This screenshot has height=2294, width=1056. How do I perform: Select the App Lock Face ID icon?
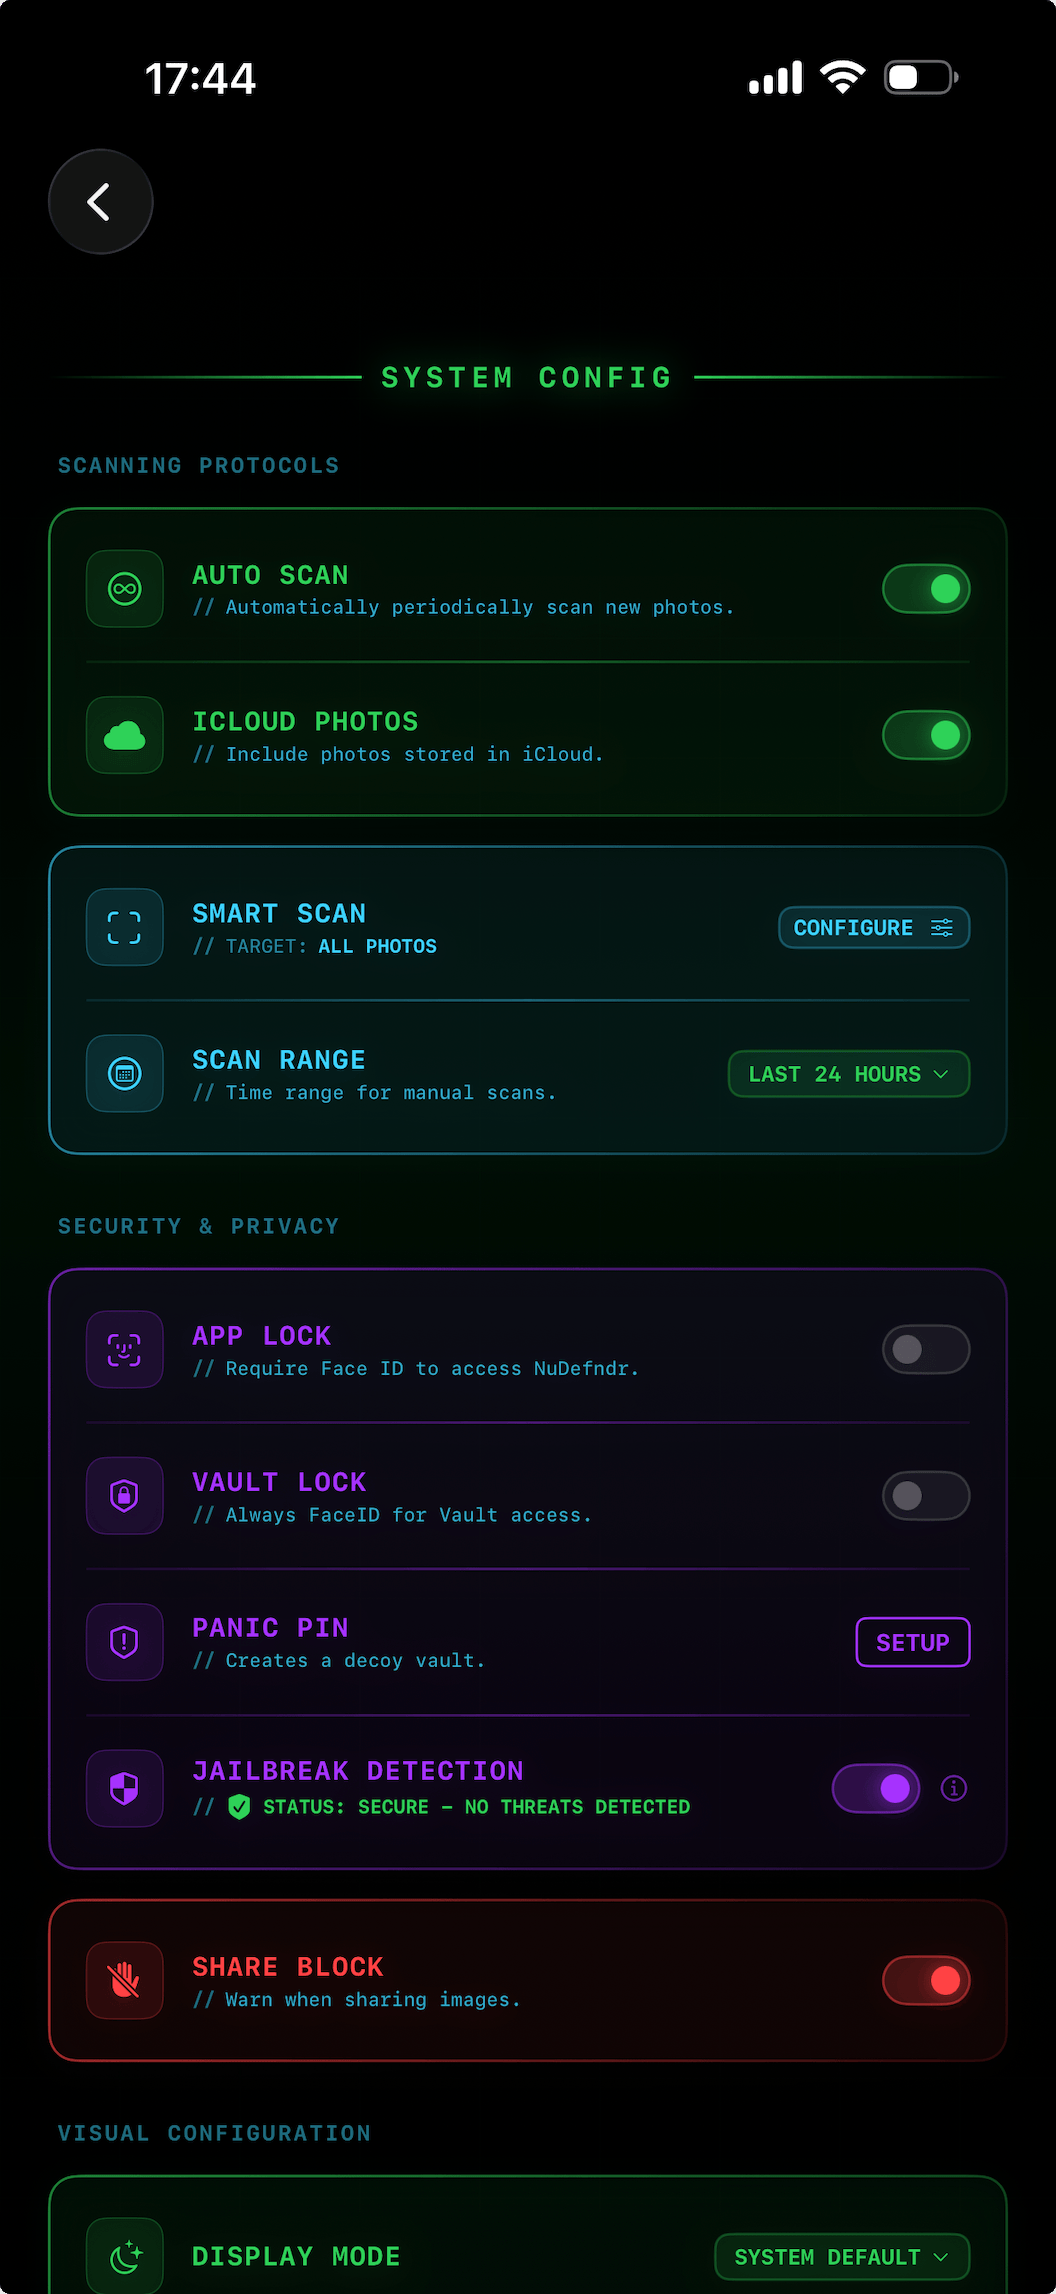[x=124, y=1349]
